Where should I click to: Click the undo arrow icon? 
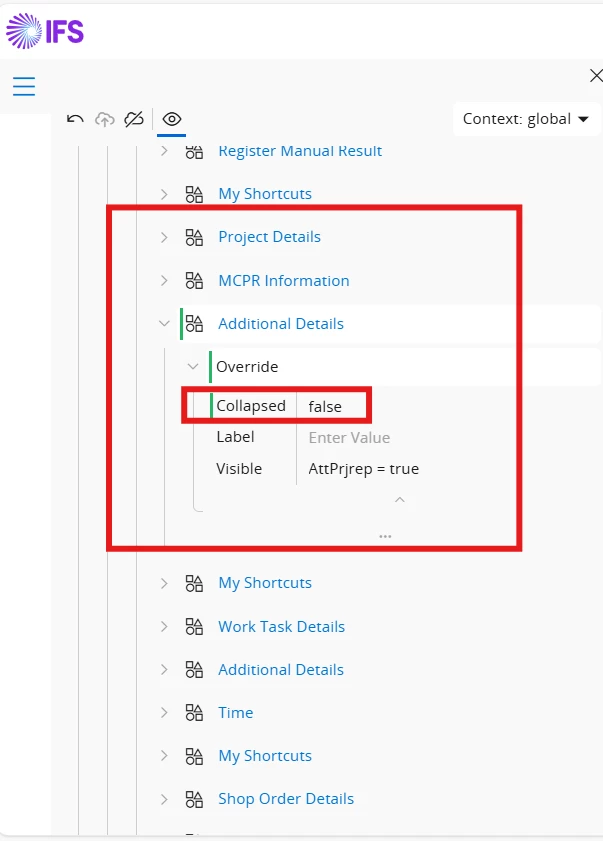pos(75,119)
